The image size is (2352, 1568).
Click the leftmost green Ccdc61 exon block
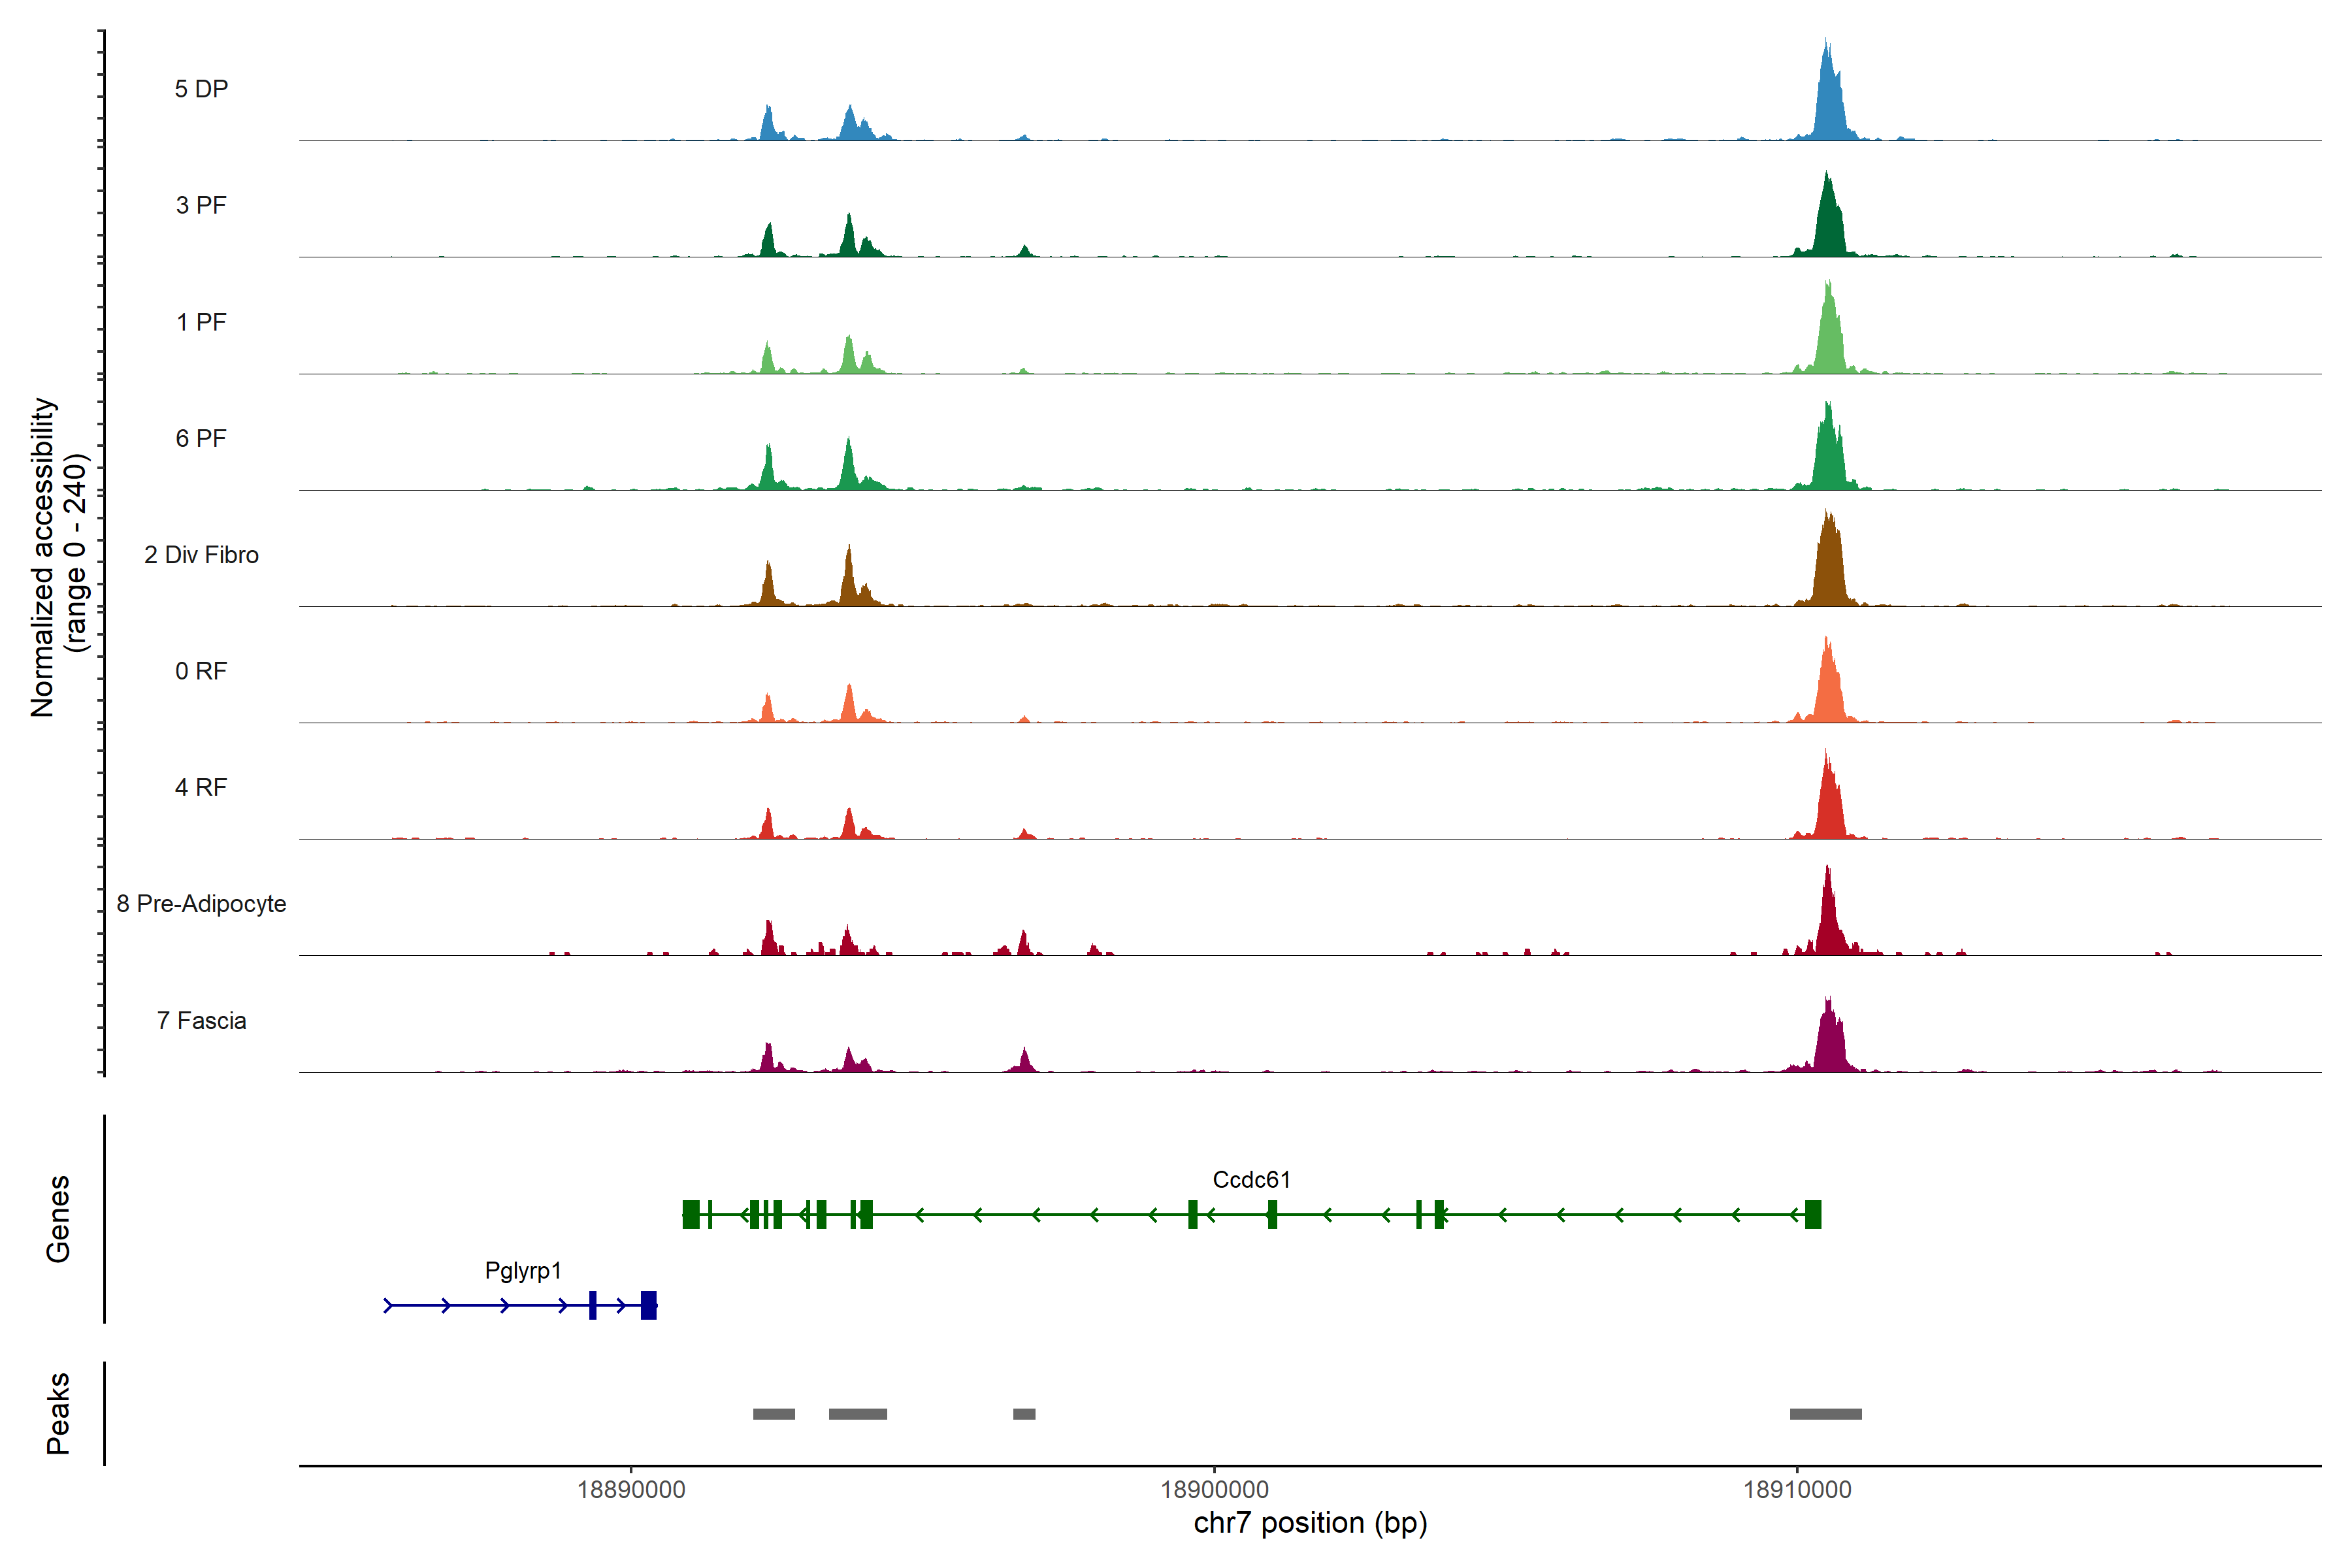tap(691, 1214)
